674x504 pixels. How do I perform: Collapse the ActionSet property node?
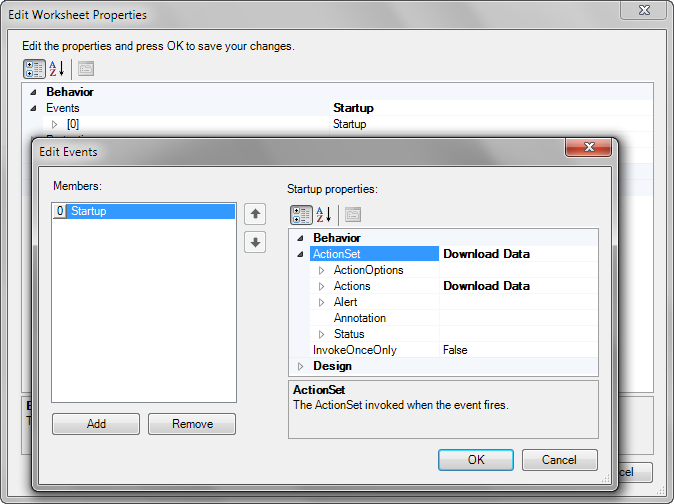(300, 254)
